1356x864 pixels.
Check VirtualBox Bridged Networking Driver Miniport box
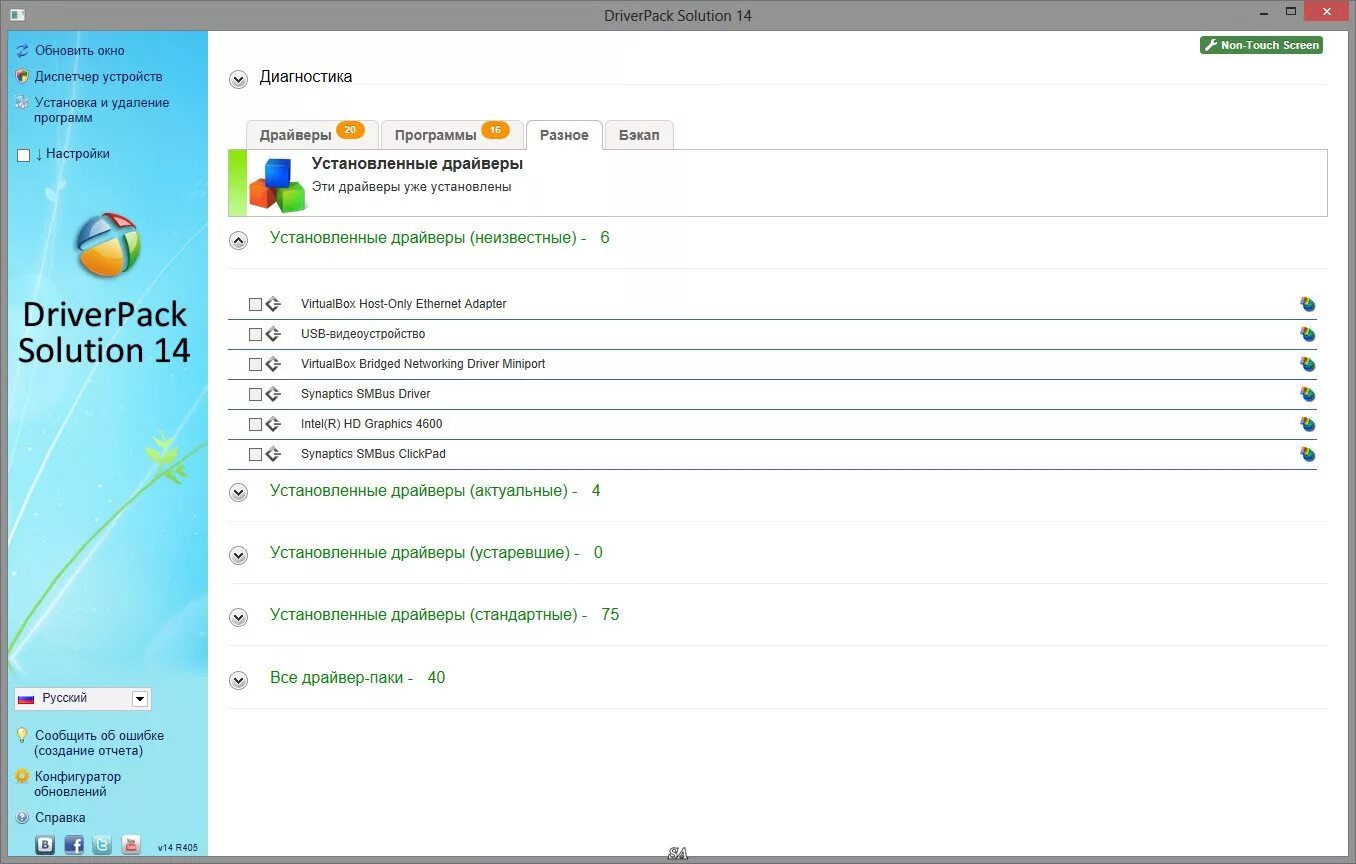pyautogui.click(x=255, y=364)
